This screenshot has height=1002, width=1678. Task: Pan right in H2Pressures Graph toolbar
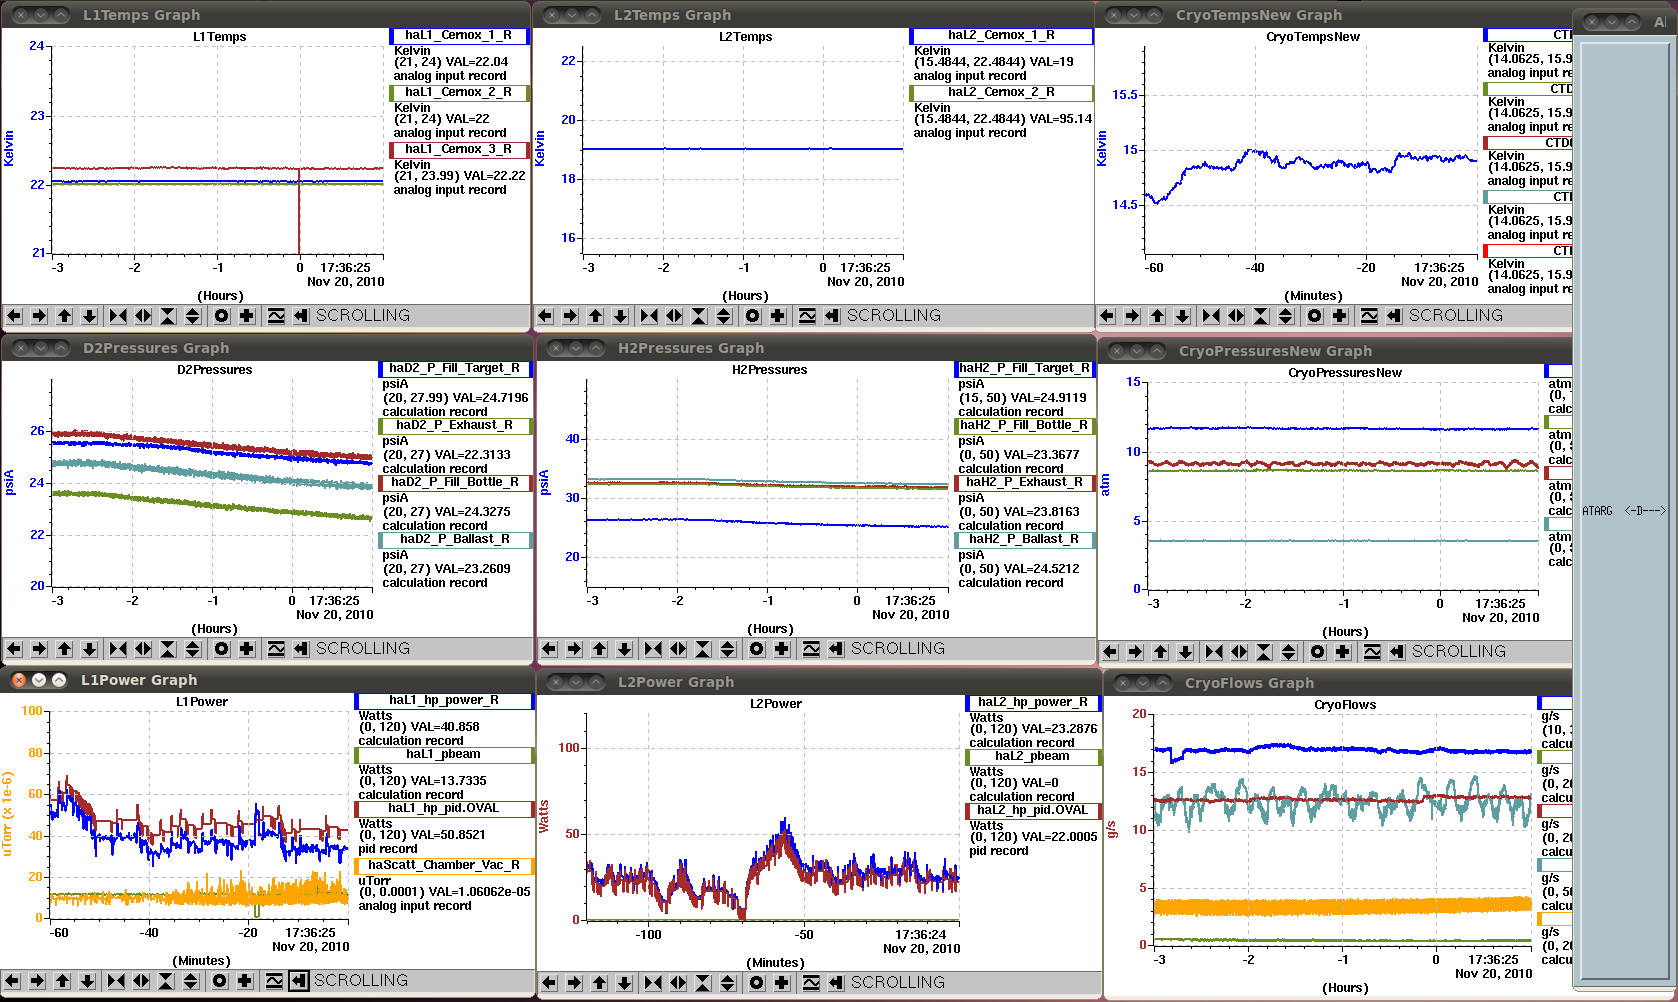coord(574,649)
